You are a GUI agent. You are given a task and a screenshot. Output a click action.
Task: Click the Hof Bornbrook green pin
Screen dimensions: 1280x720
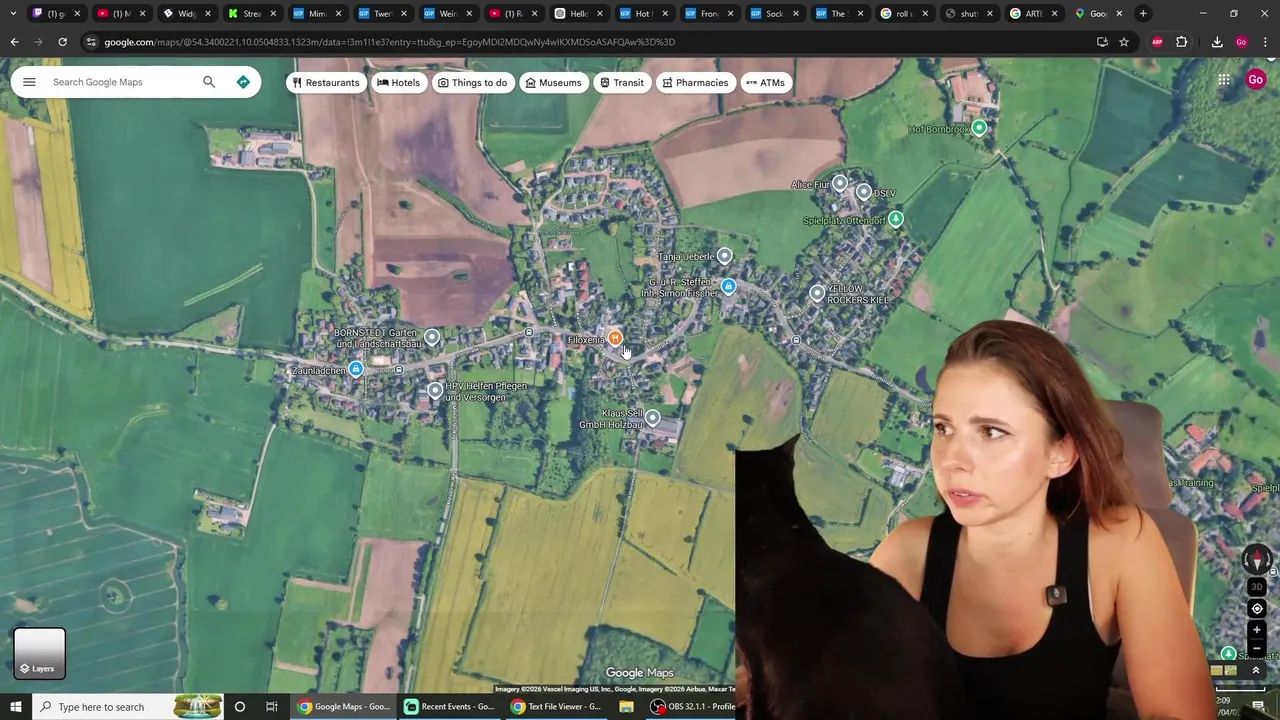(980, 128)
